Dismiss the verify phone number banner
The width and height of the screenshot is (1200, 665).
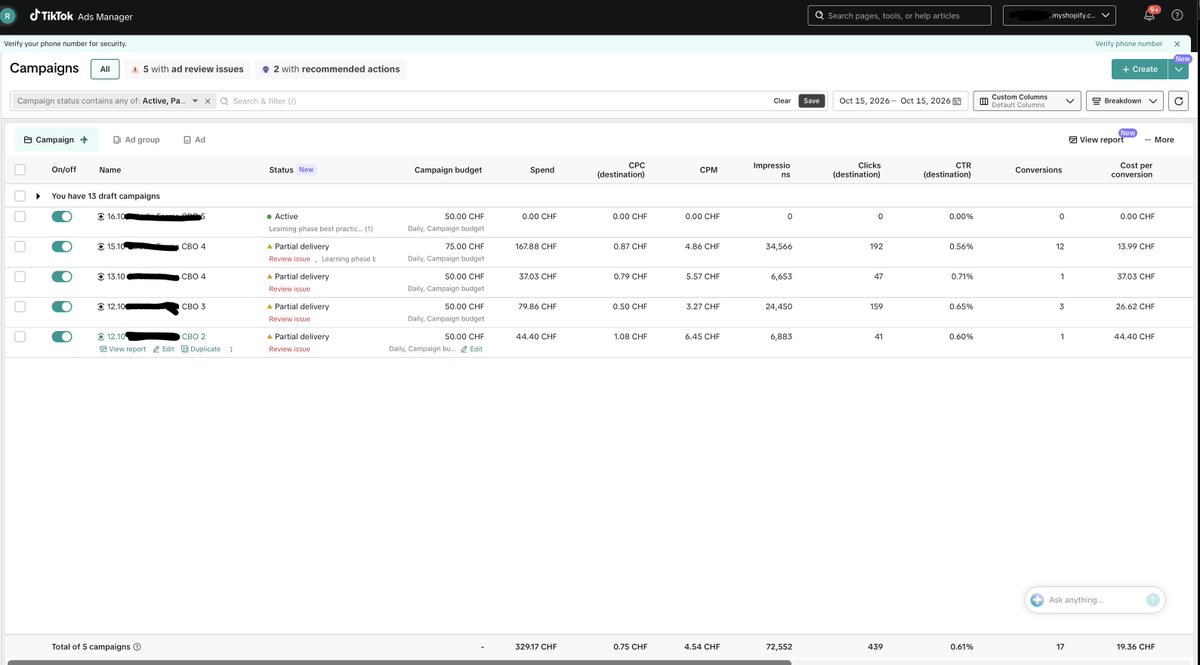1176,44
